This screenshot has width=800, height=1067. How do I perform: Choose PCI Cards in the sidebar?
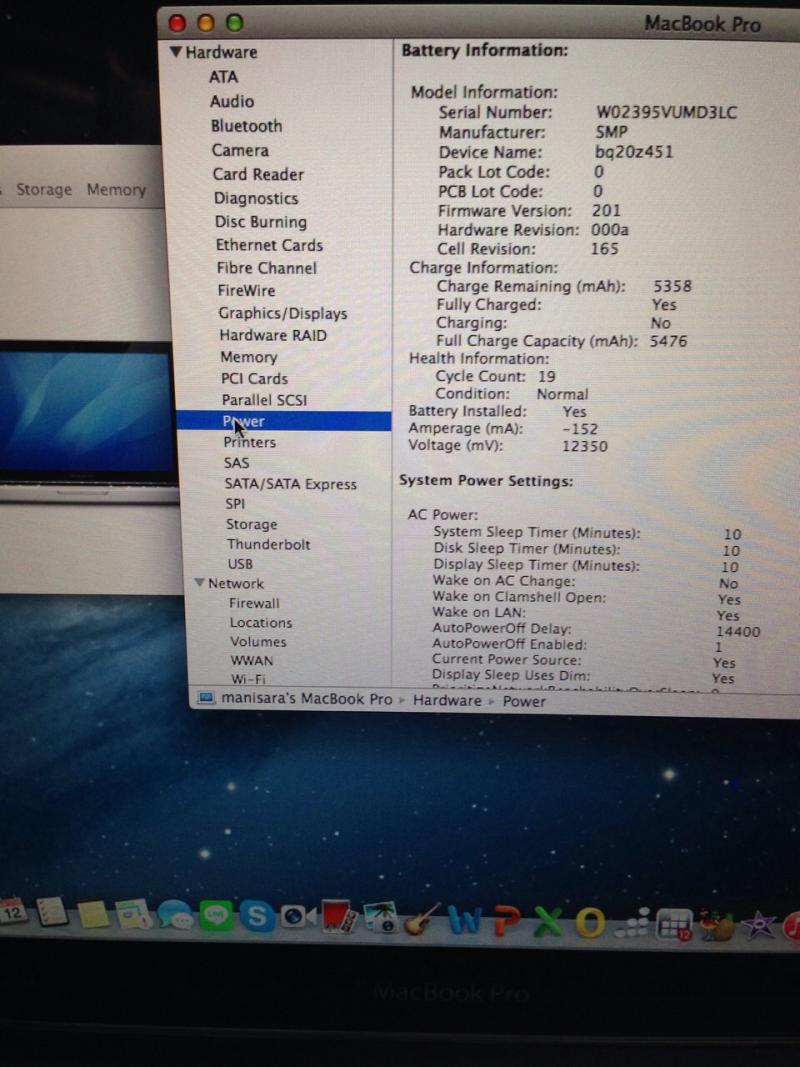pos(254,378)
